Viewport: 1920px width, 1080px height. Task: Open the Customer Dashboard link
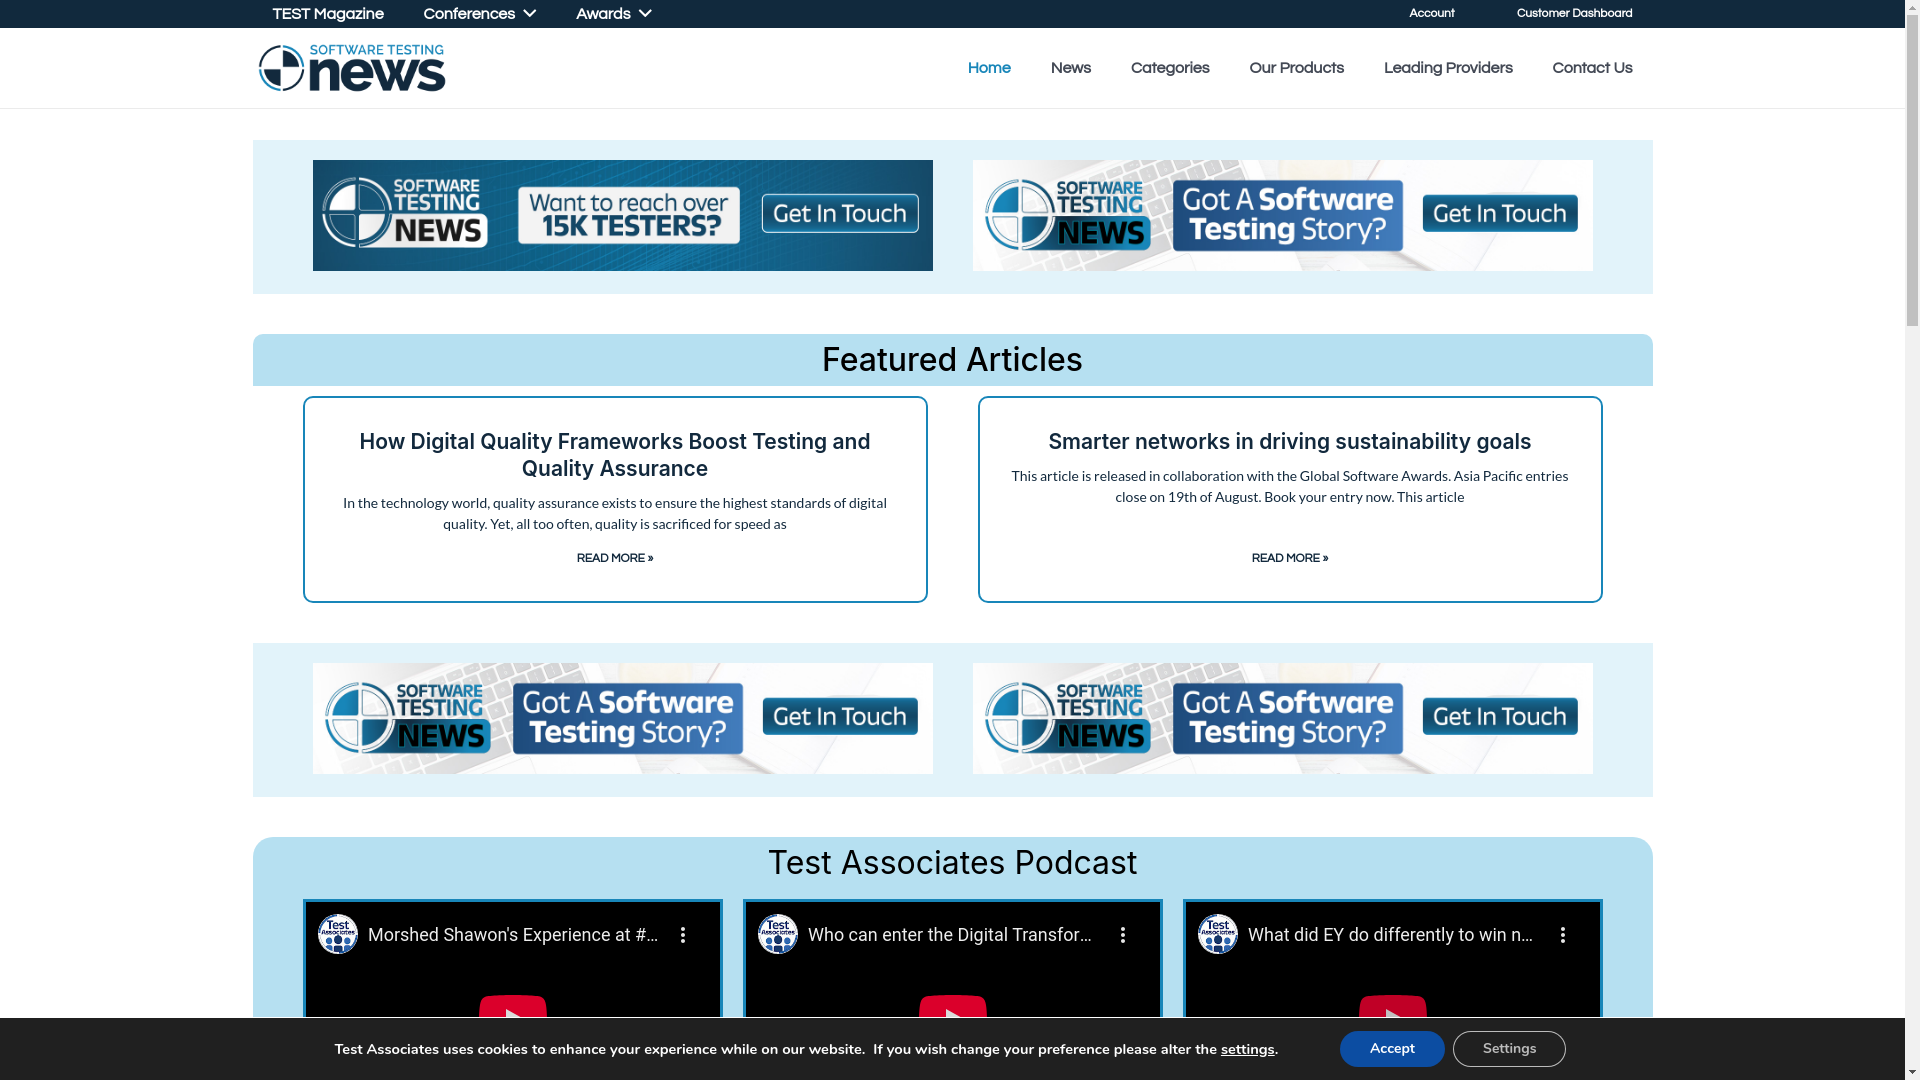pyautogui.click(x=1574, y=14)
